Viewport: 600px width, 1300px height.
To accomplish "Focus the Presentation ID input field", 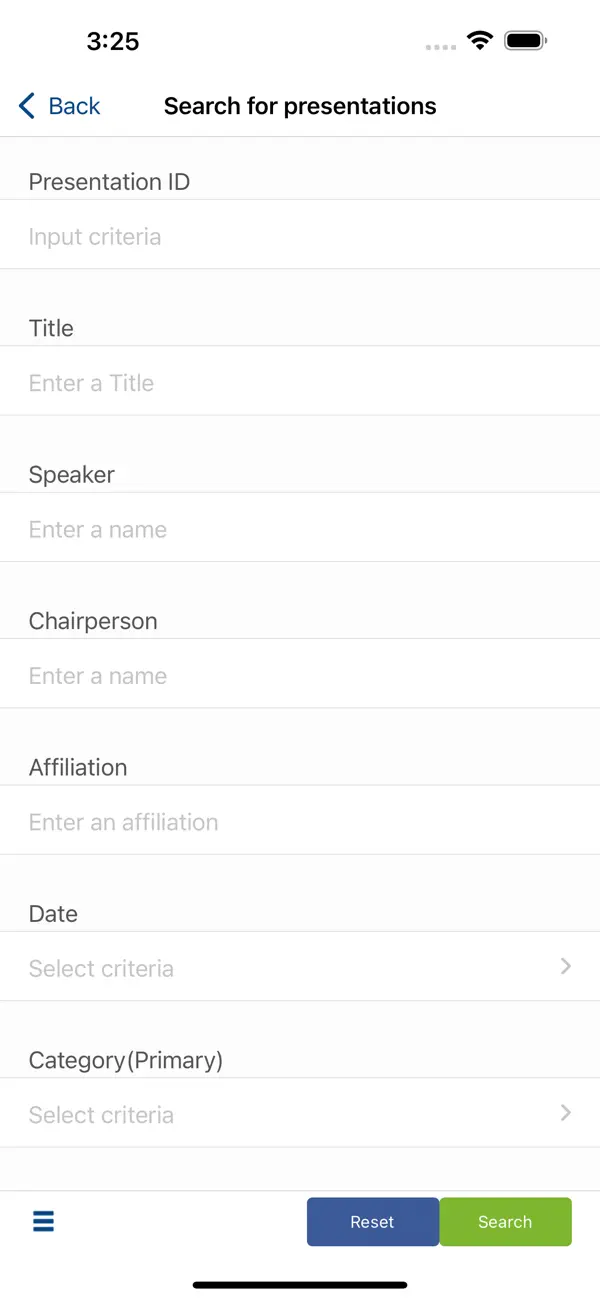I will pos(300,237).
